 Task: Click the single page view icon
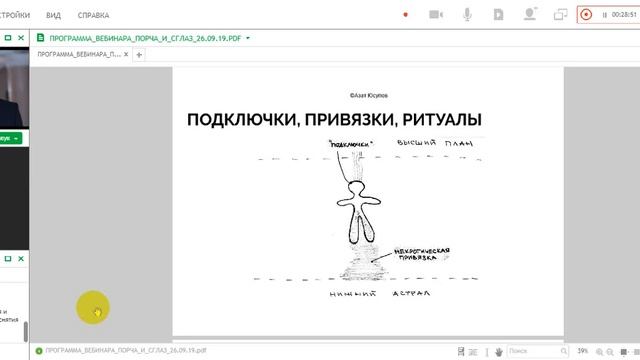(461, 351)
